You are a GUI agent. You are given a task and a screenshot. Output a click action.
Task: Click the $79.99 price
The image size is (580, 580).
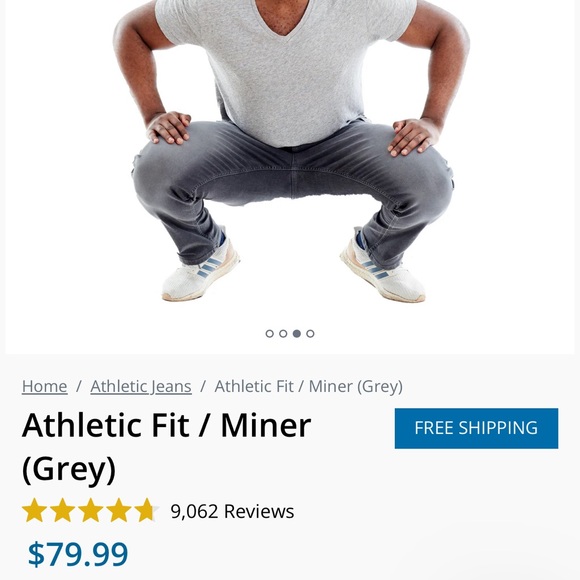(78, 554)
